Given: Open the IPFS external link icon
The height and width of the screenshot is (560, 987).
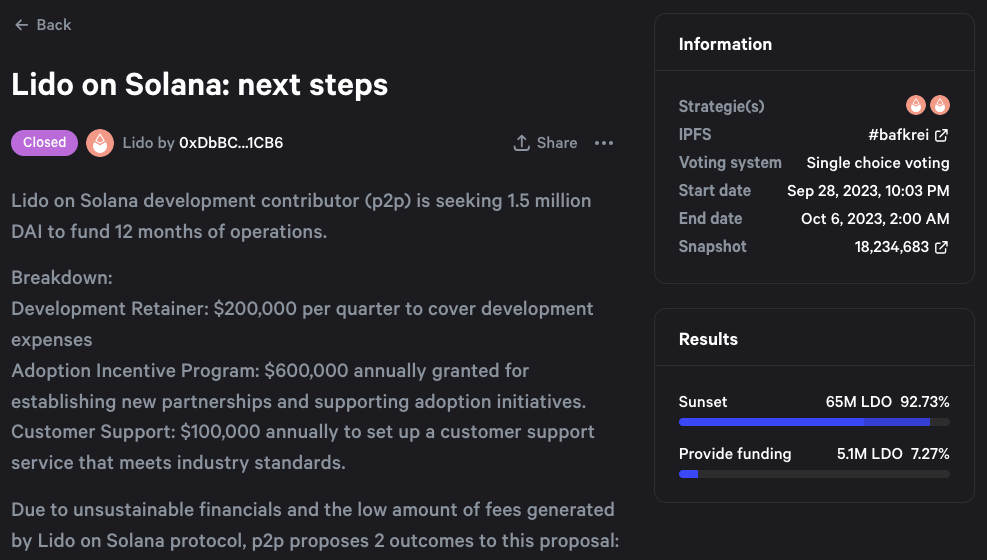Looking at the screenshot, I should point(941,135).
